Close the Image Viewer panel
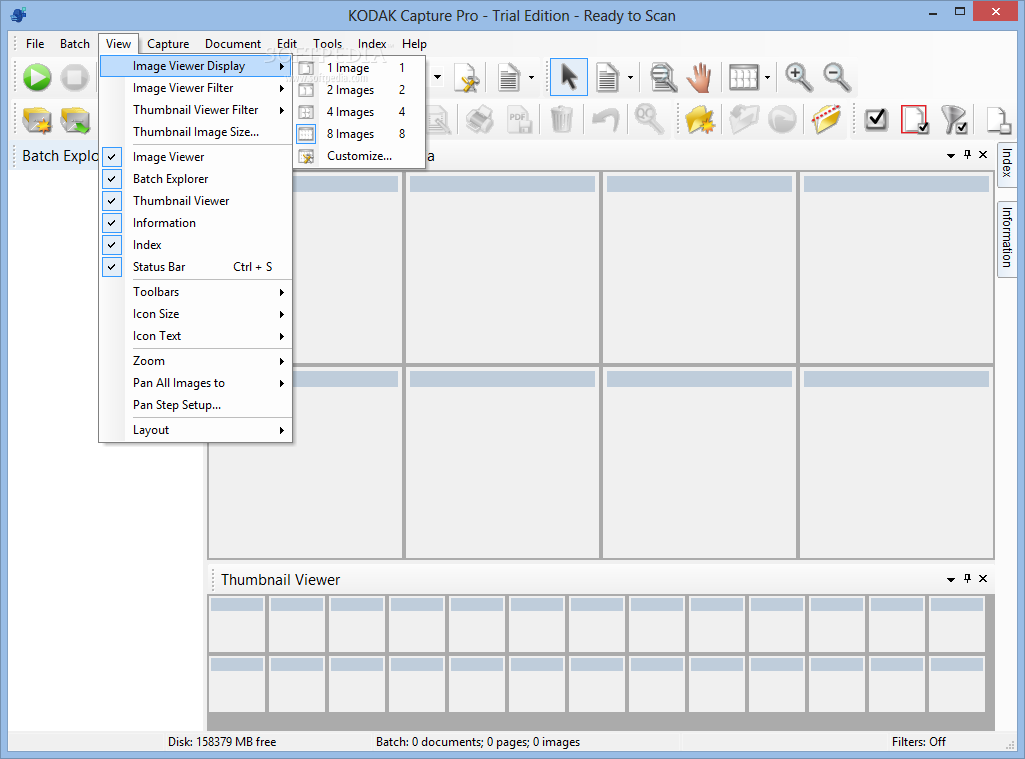The image size is (1025, 759). tap(983, 155)
